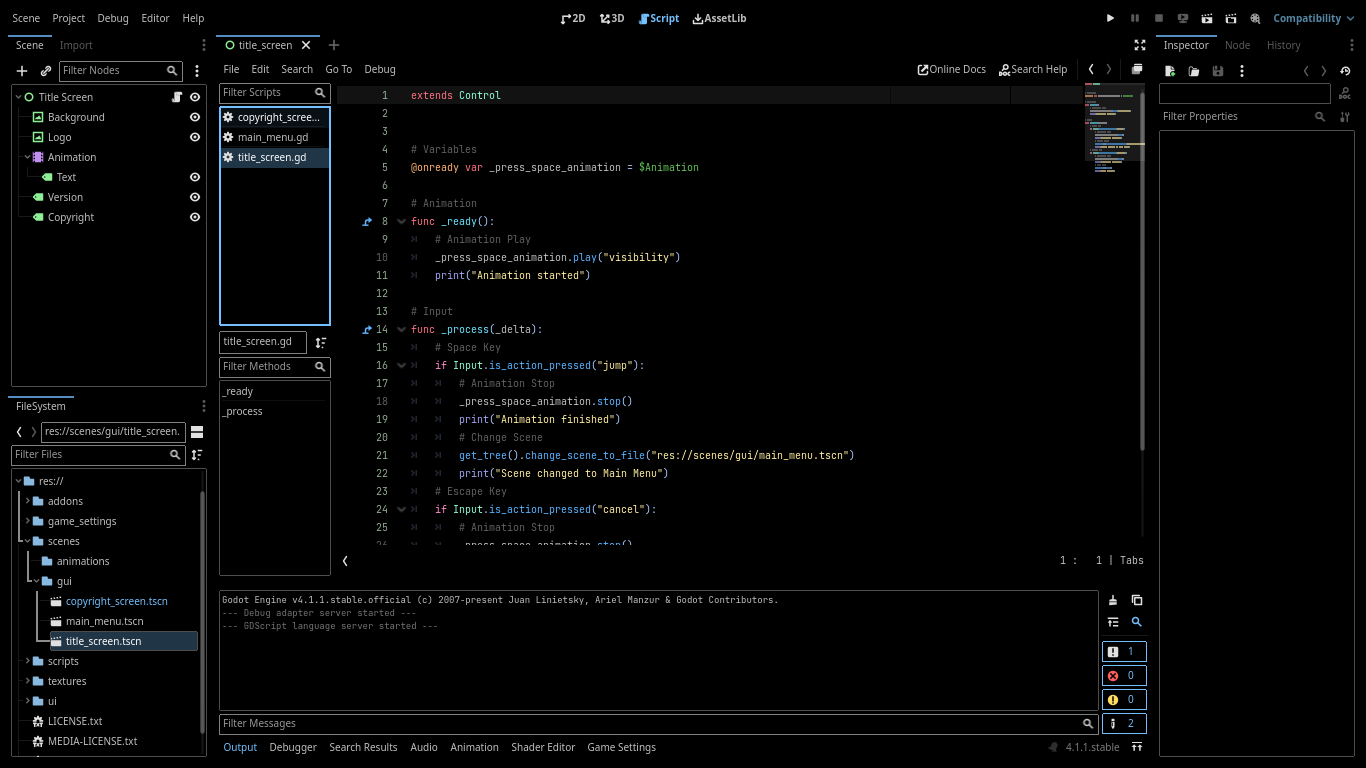Open the Debug menu in the script editor
Image resolution: width=1366 pixels, height=768 pixels.
[x=379, y=69]
